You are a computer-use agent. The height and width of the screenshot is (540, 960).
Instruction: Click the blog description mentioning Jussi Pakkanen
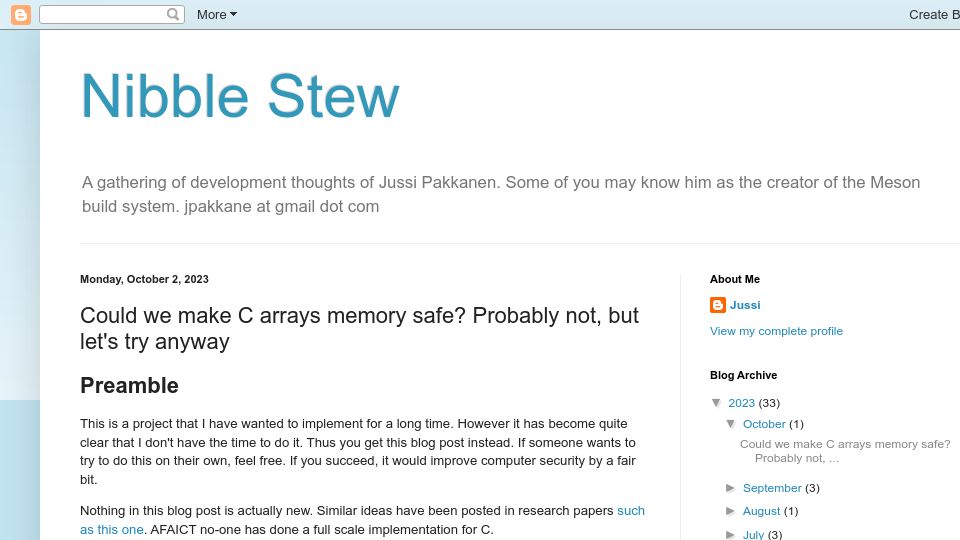pos(501,194)
